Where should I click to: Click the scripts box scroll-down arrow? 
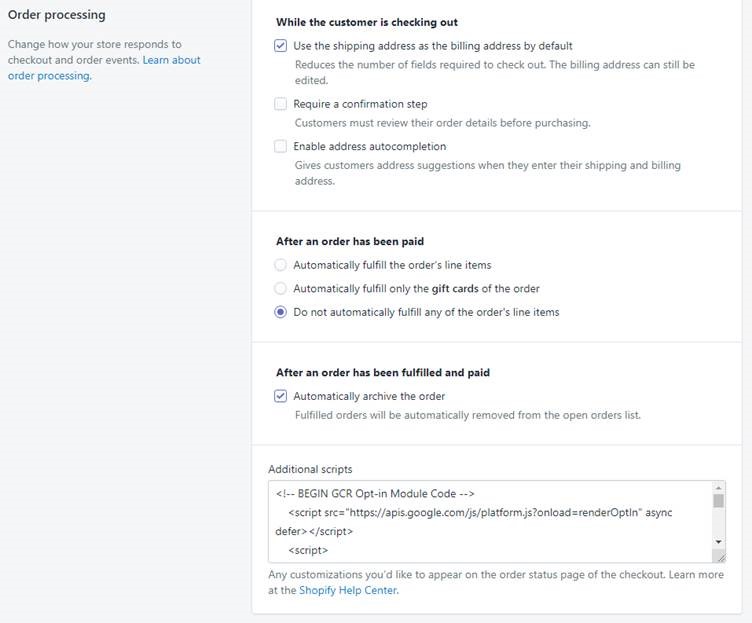pos(718,542)
